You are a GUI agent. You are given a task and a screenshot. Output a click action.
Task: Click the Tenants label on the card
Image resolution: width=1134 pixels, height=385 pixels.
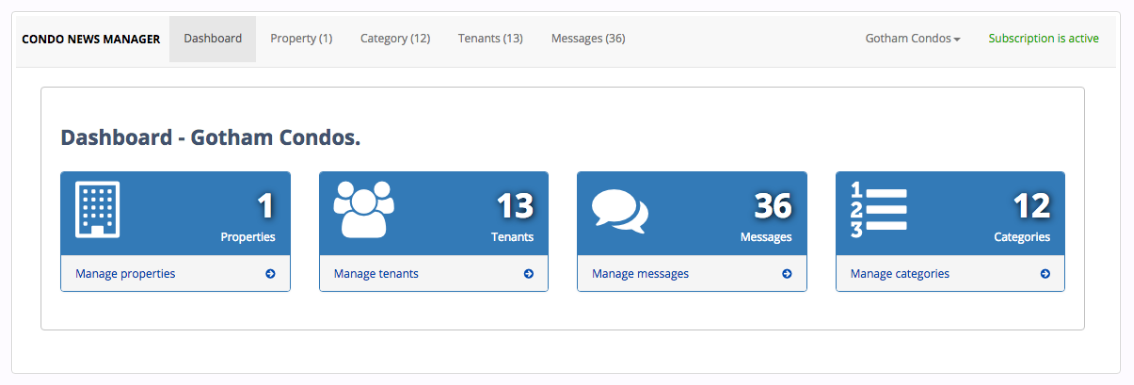click(x=512, y=237)
